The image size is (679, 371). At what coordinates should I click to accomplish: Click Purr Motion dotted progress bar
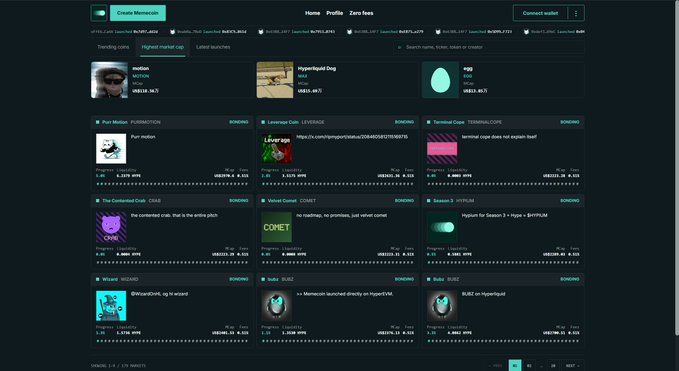tap(172, 184)
